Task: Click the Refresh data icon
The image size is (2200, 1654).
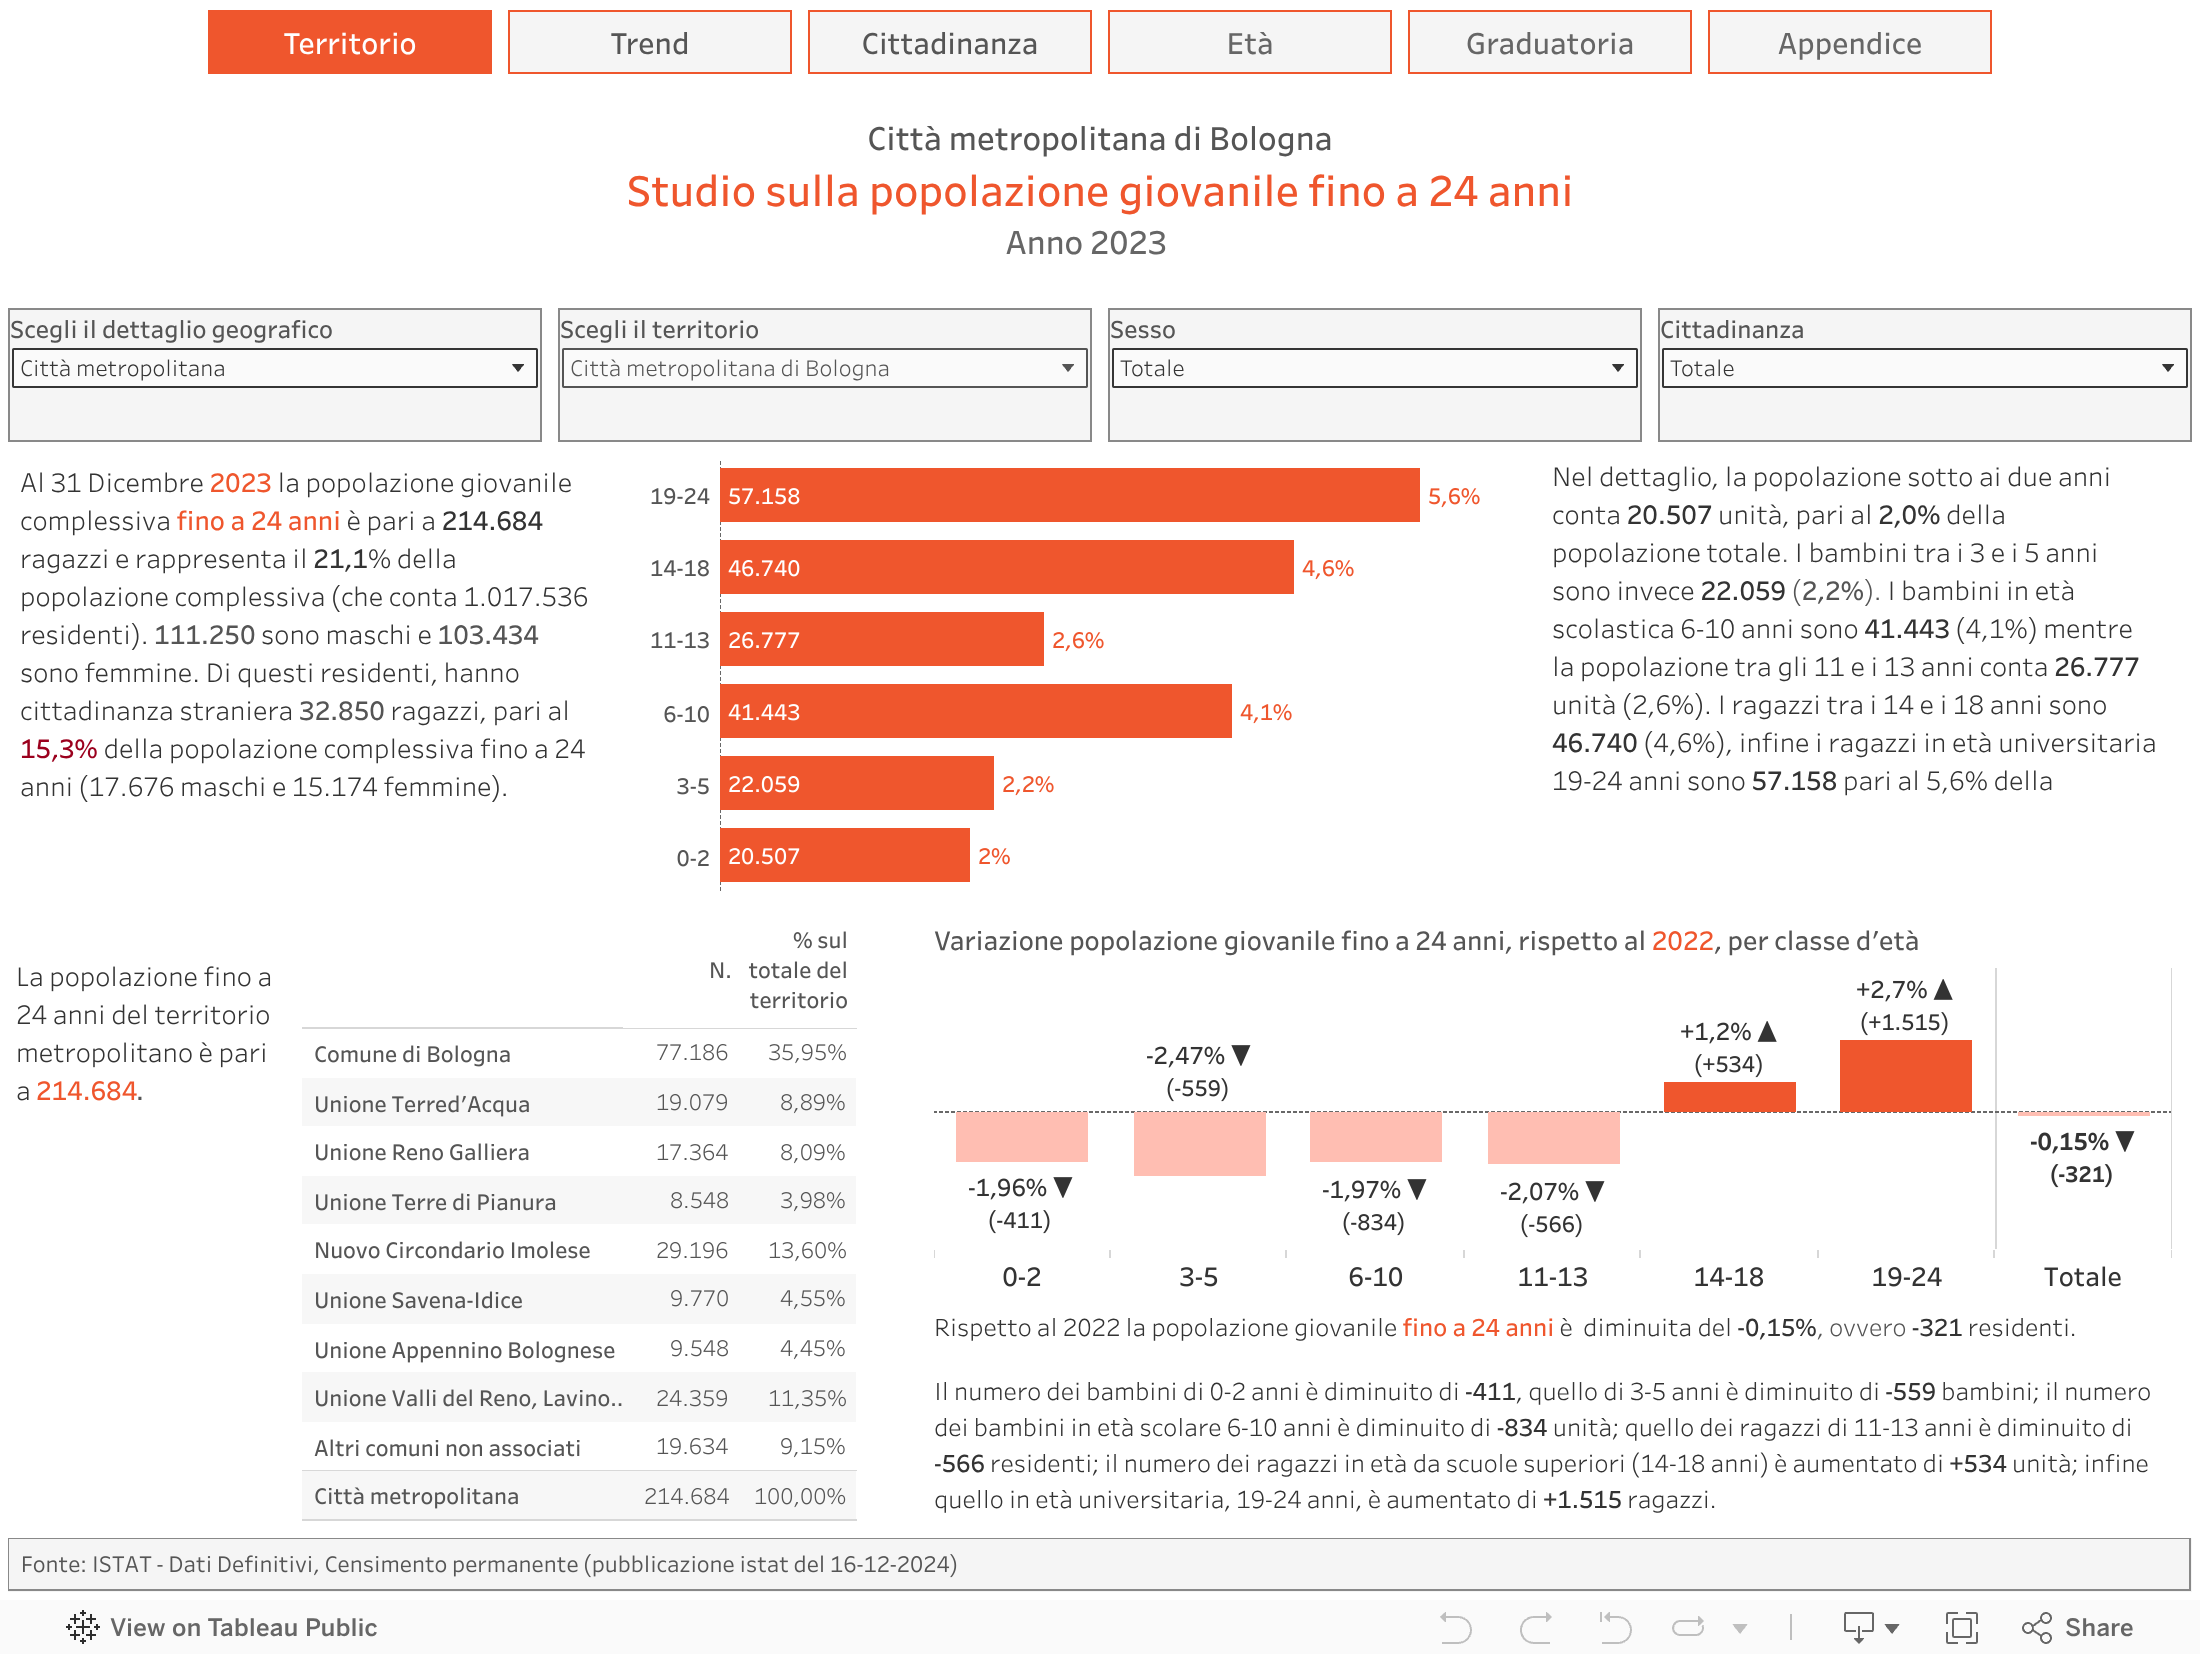Action: point(1688,1628)
